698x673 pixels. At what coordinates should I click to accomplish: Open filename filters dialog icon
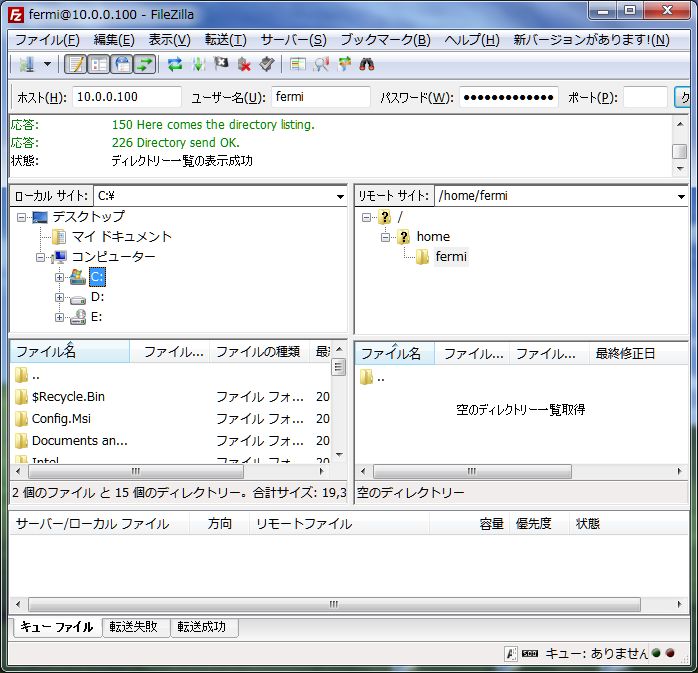tap(297, 65)
